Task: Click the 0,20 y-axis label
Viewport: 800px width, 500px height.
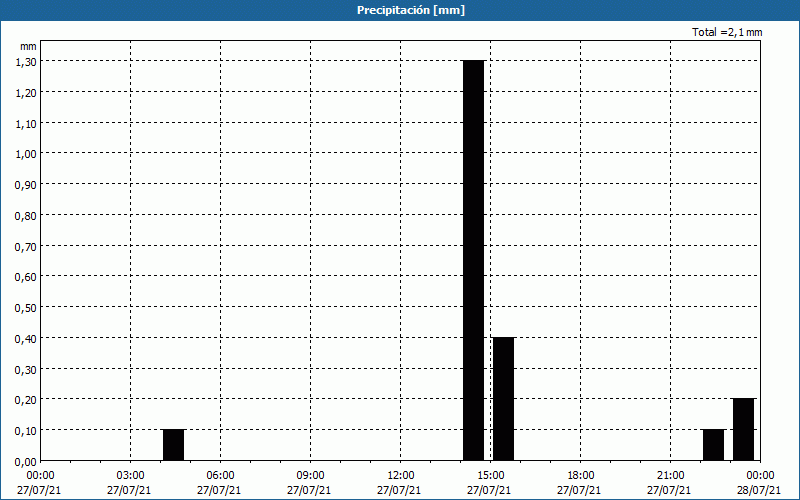Action: [x=26, y=400]
